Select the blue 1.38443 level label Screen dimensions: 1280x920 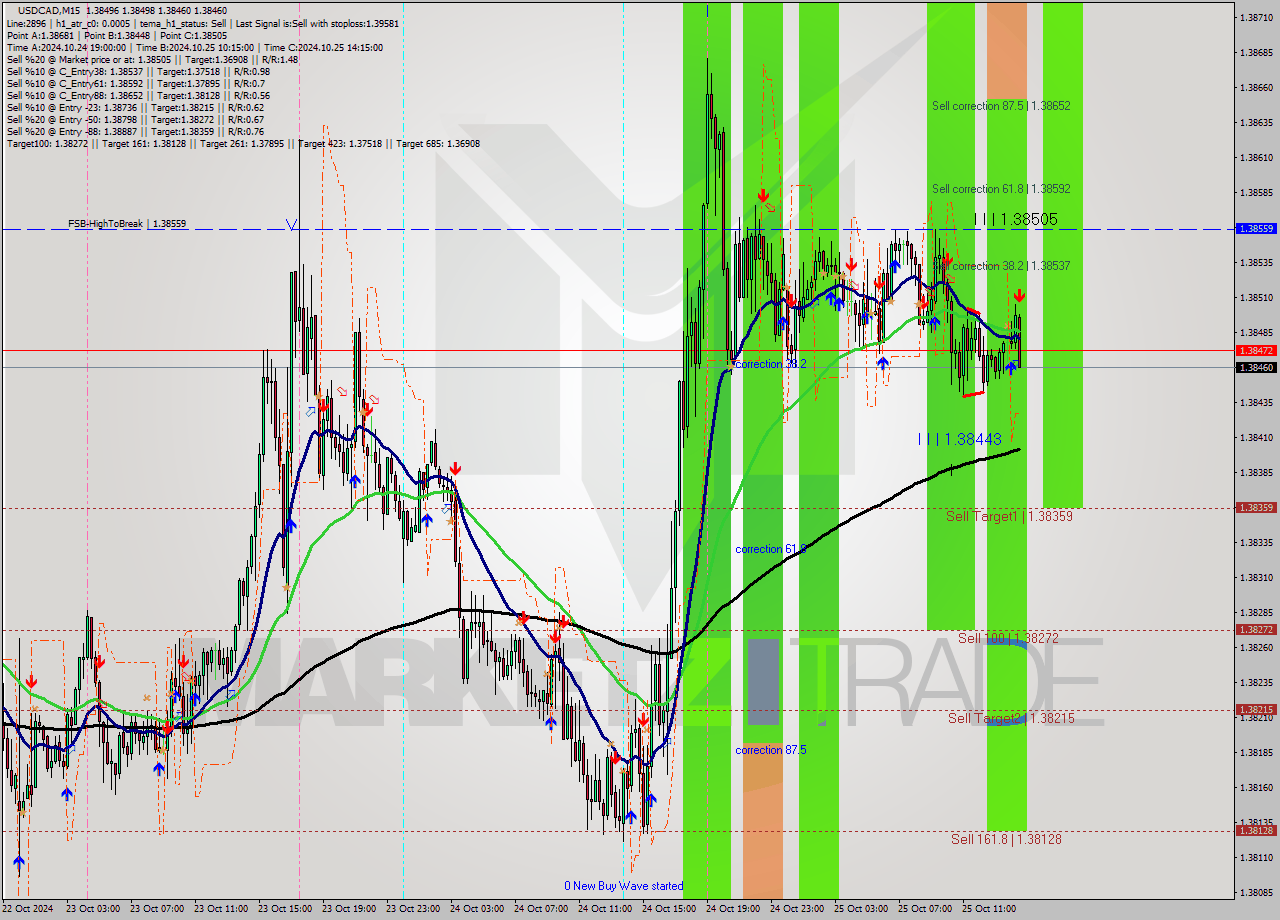click(959, 439)
